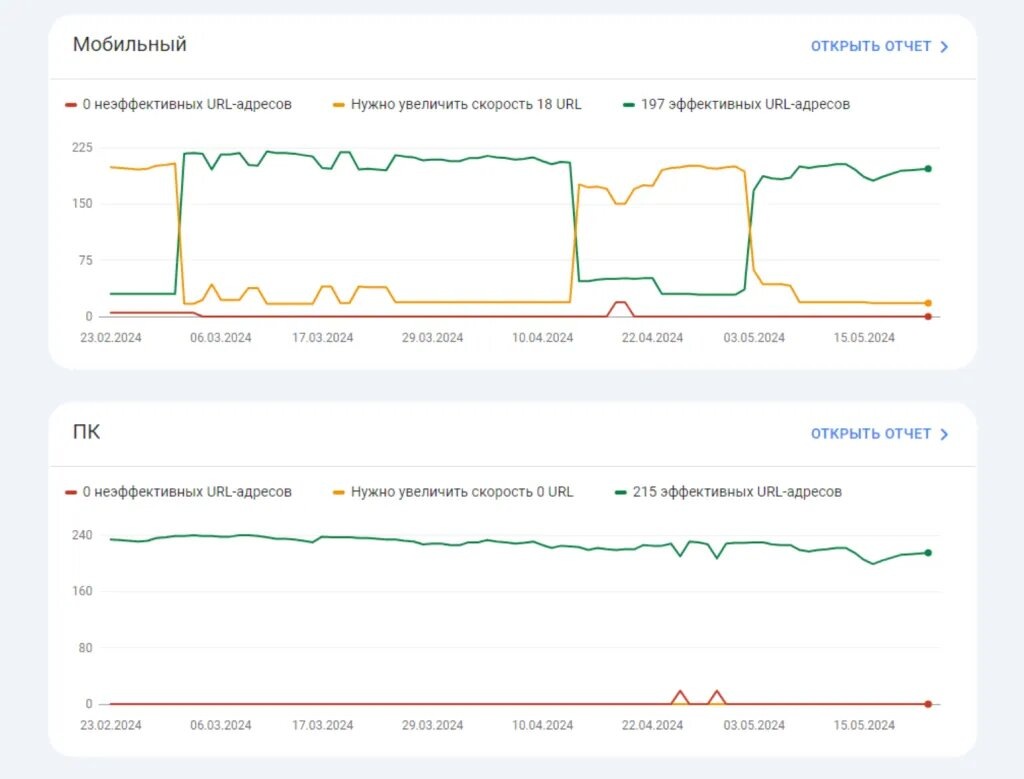Click Y-axis value 150 on Мобильный chart
The height and width of the screenshot is (779, 1024).
point(82,204)
